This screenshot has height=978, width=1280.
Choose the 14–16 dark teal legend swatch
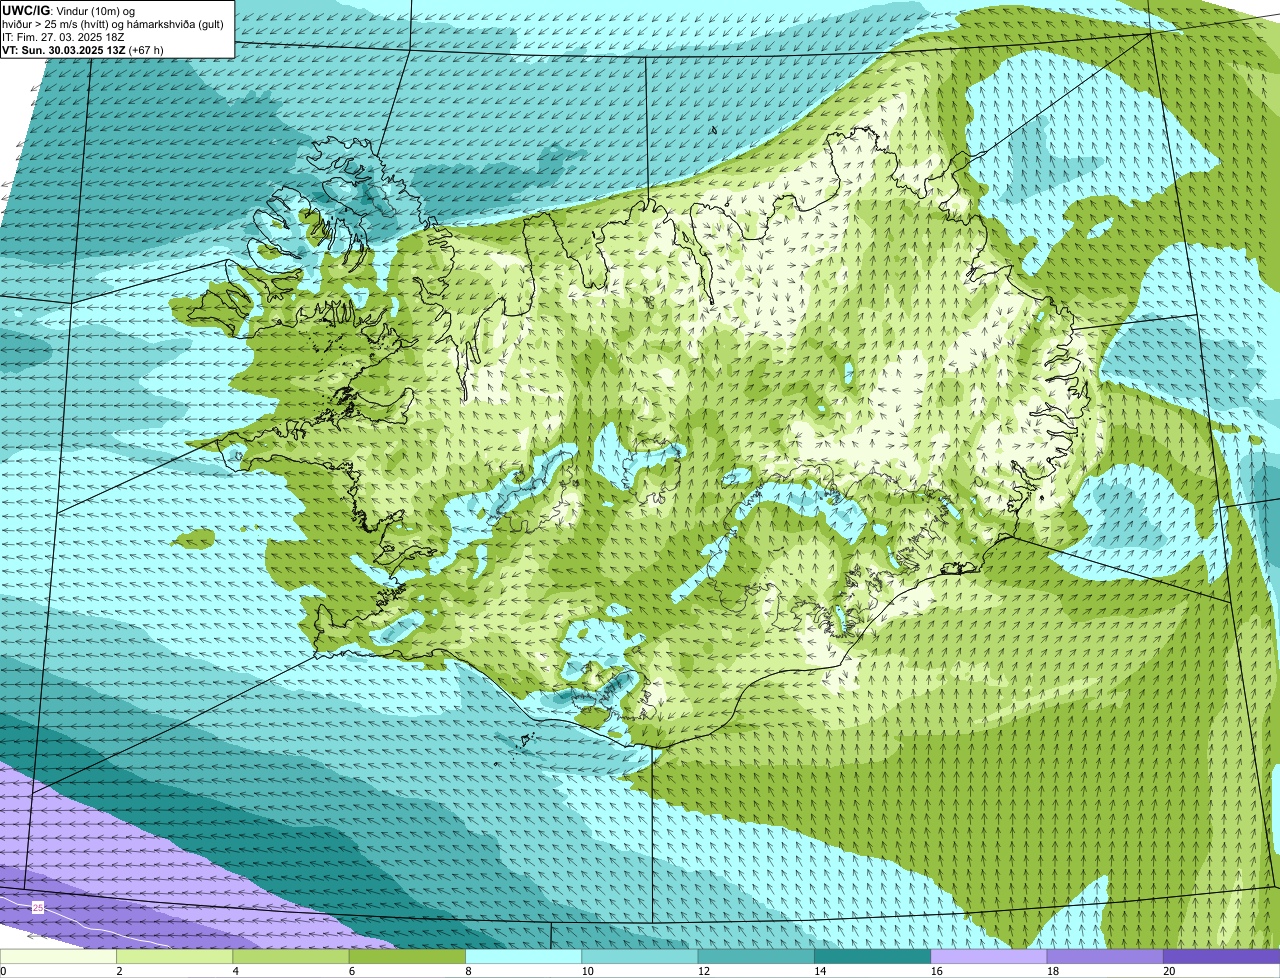[x=872, y=956]
